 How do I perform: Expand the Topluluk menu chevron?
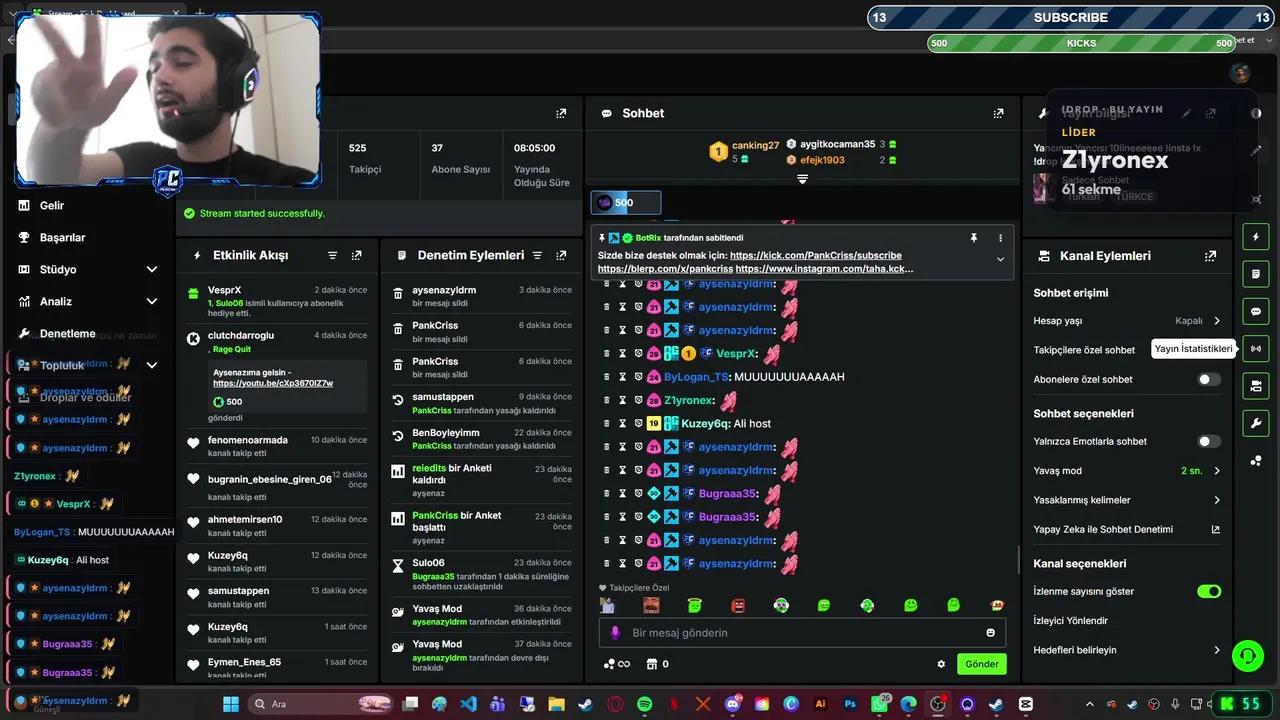click(152, 366)
